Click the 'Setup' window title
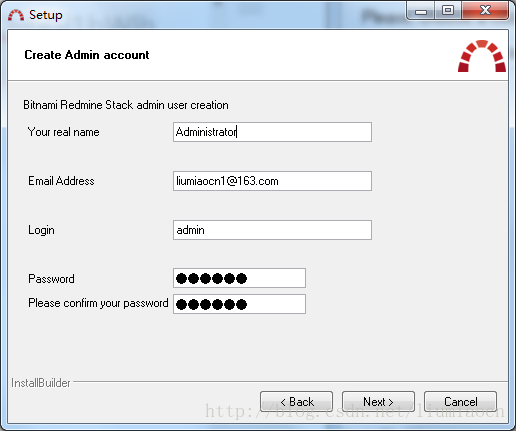Viewport: 516px width, 431px height. [x=46, y=15]
